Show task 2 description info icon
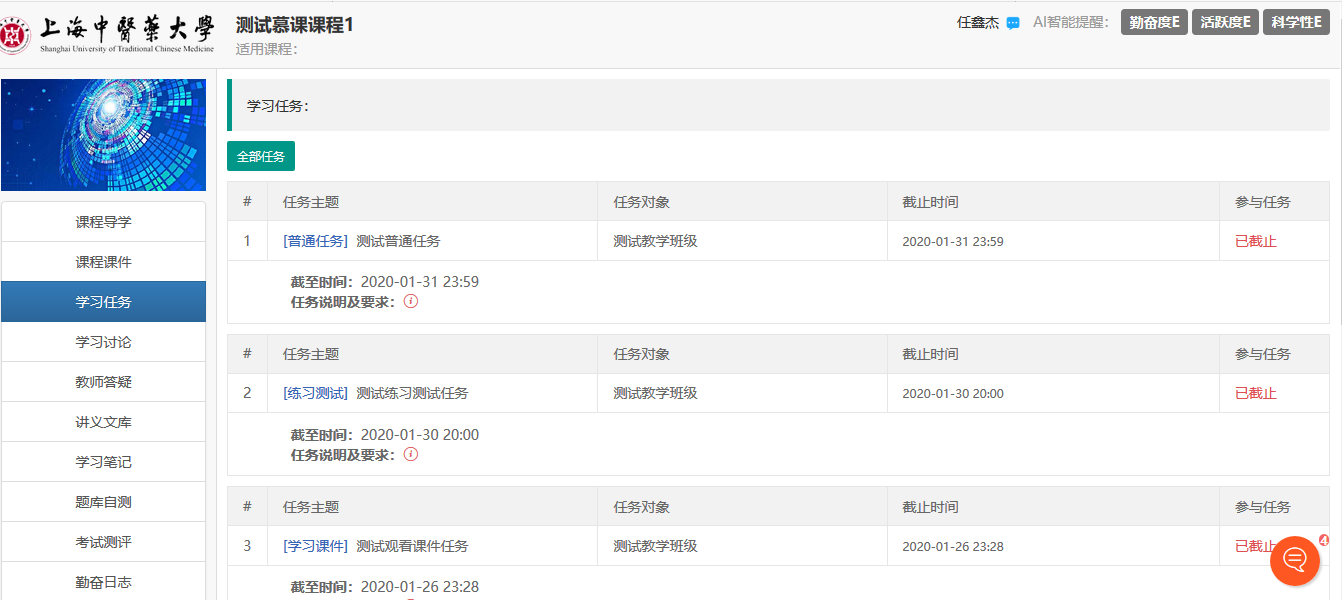 (x=411, y=454)
